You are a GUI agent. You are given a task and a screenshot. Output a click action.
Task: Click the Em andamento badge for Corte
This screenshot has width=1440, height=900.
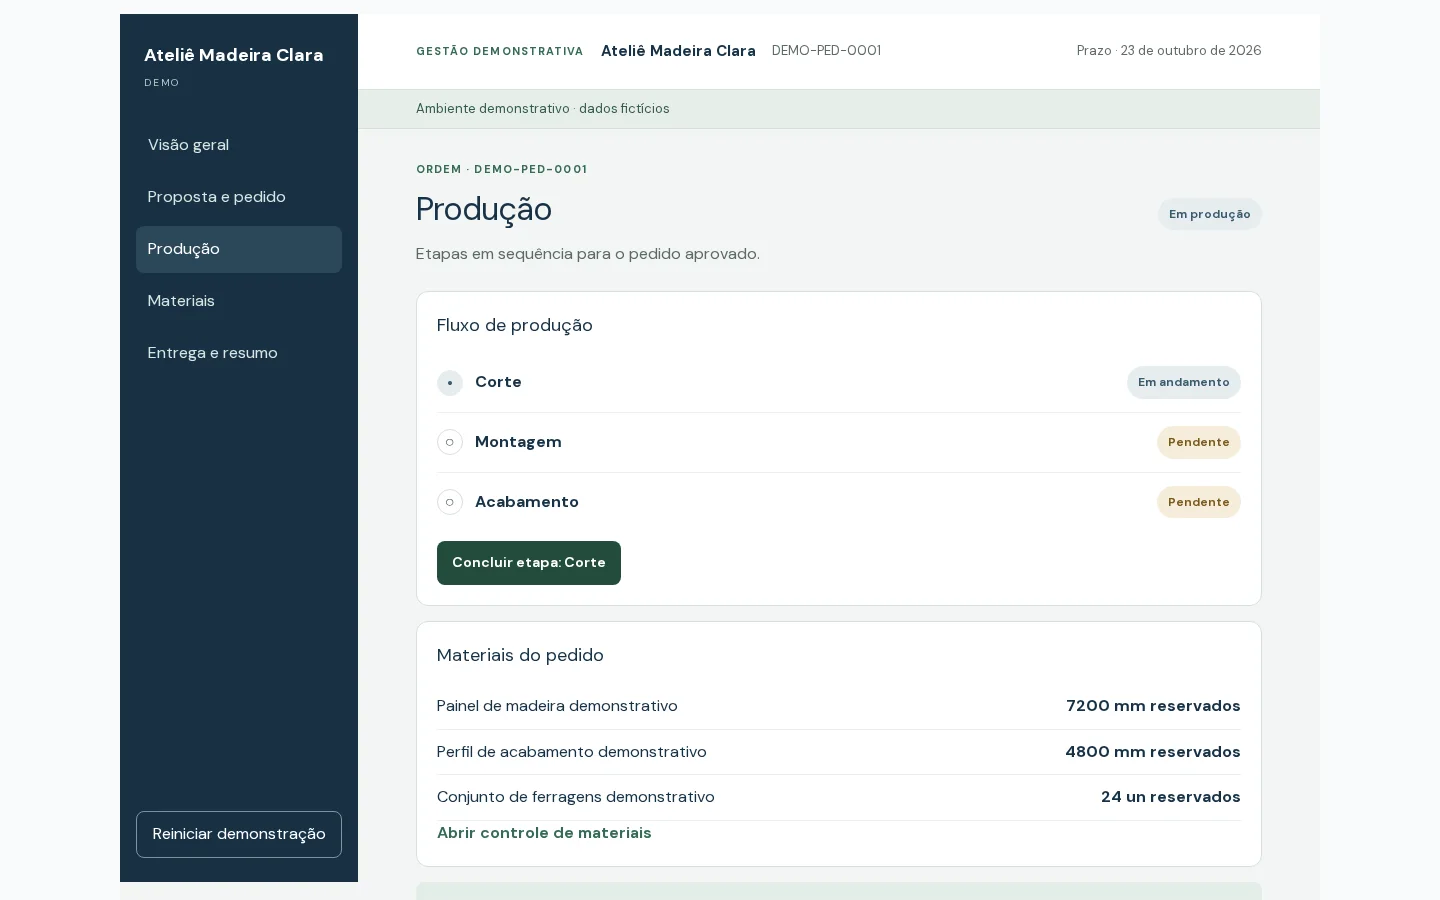(x=1183, y=382)
